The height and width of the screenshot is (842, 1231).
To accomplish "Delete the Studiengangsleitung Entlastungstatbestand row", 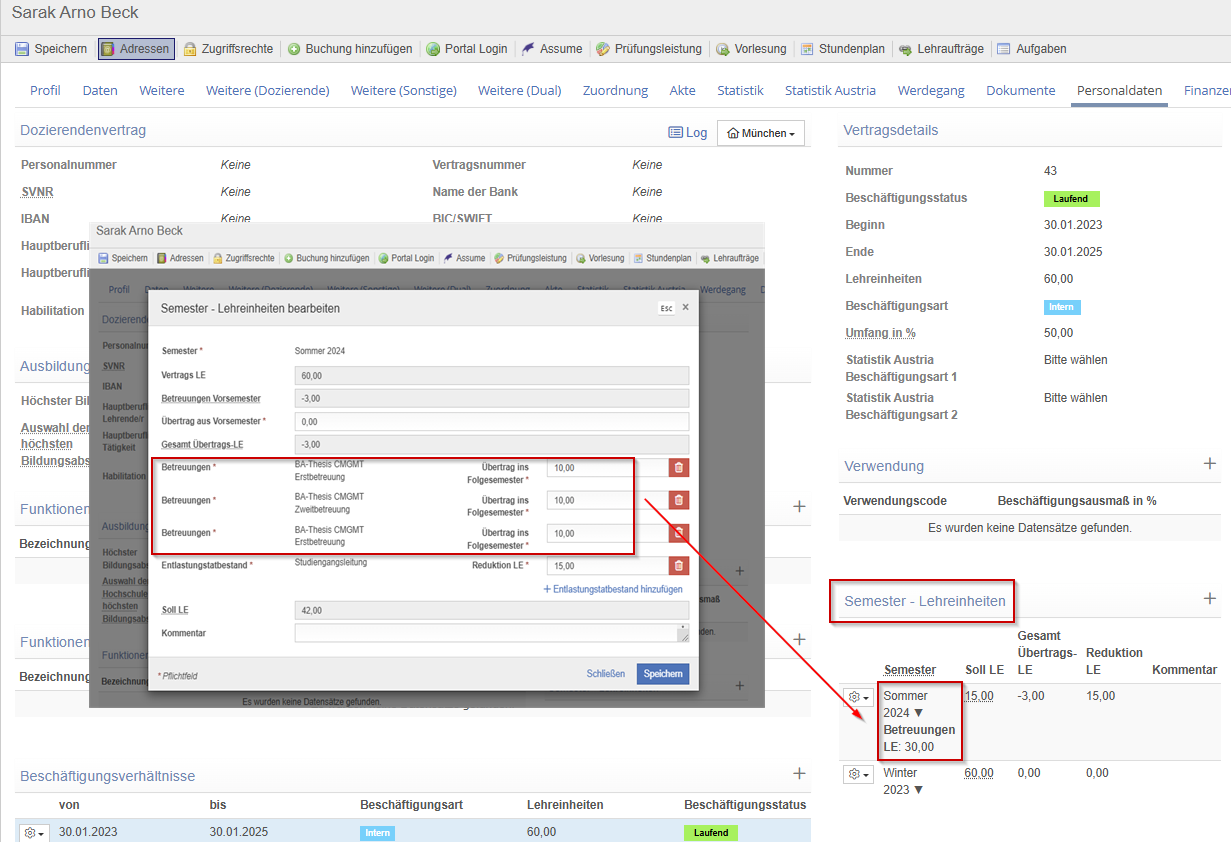I will pyautogui.click(x=678, y=566).
